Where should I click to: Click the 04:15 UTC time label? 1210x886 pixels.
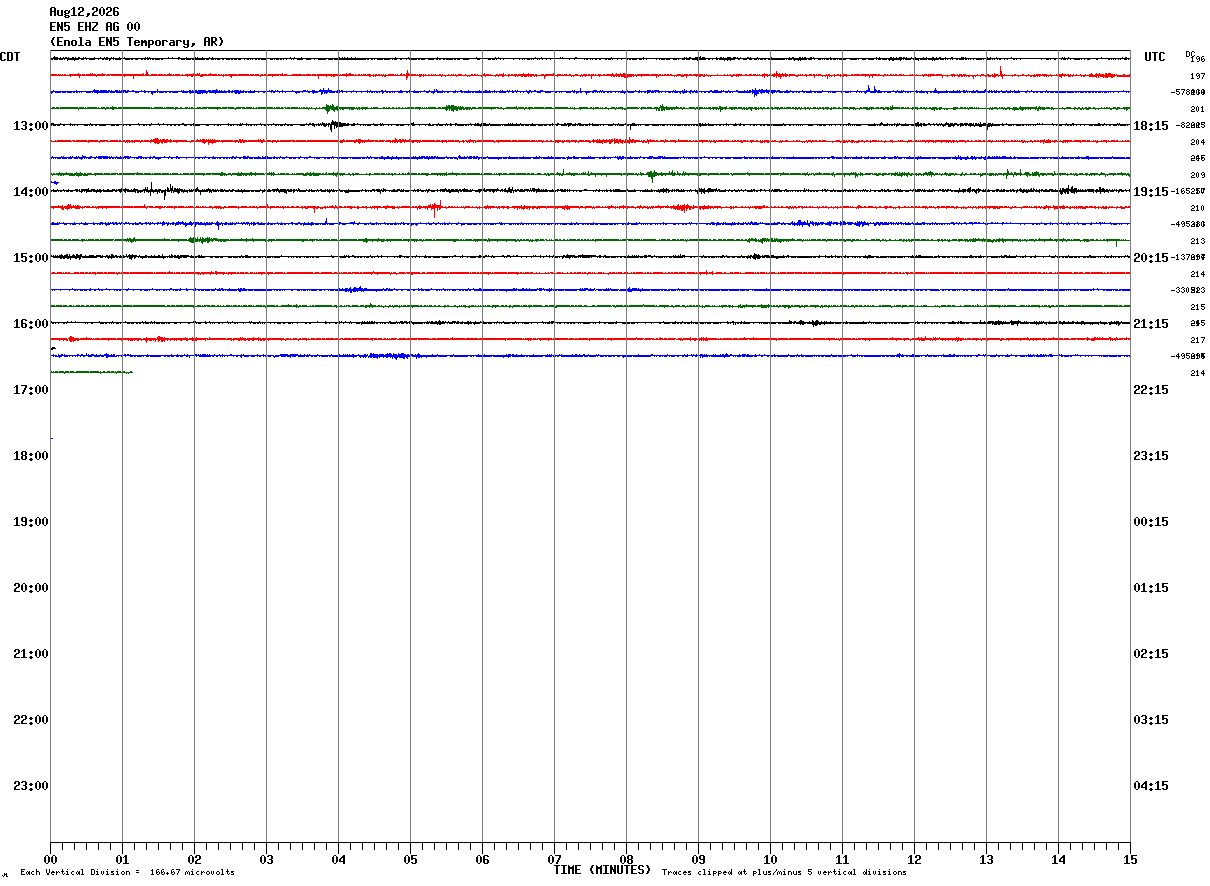pos(1150,786)
